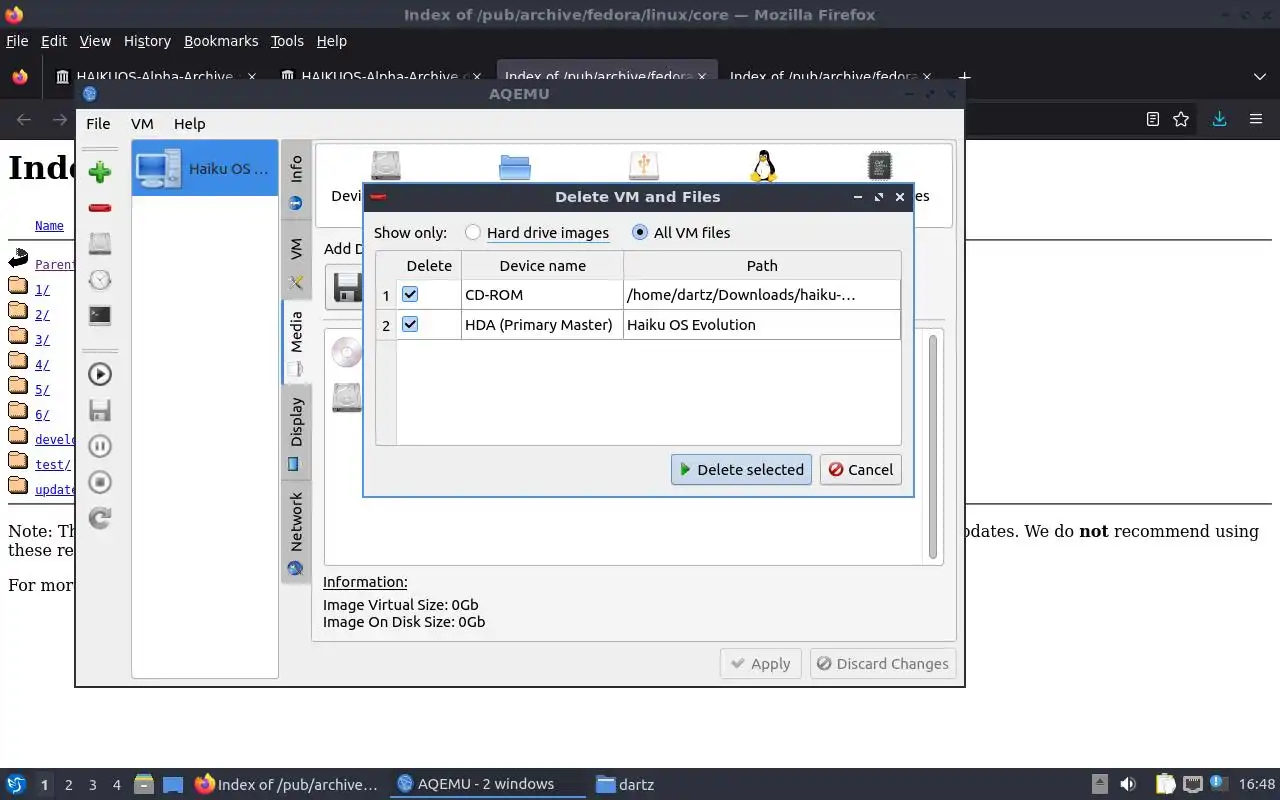Select the Hard drive images radio button
This screenshot has width=1280, height=800.
coord(473,233)
